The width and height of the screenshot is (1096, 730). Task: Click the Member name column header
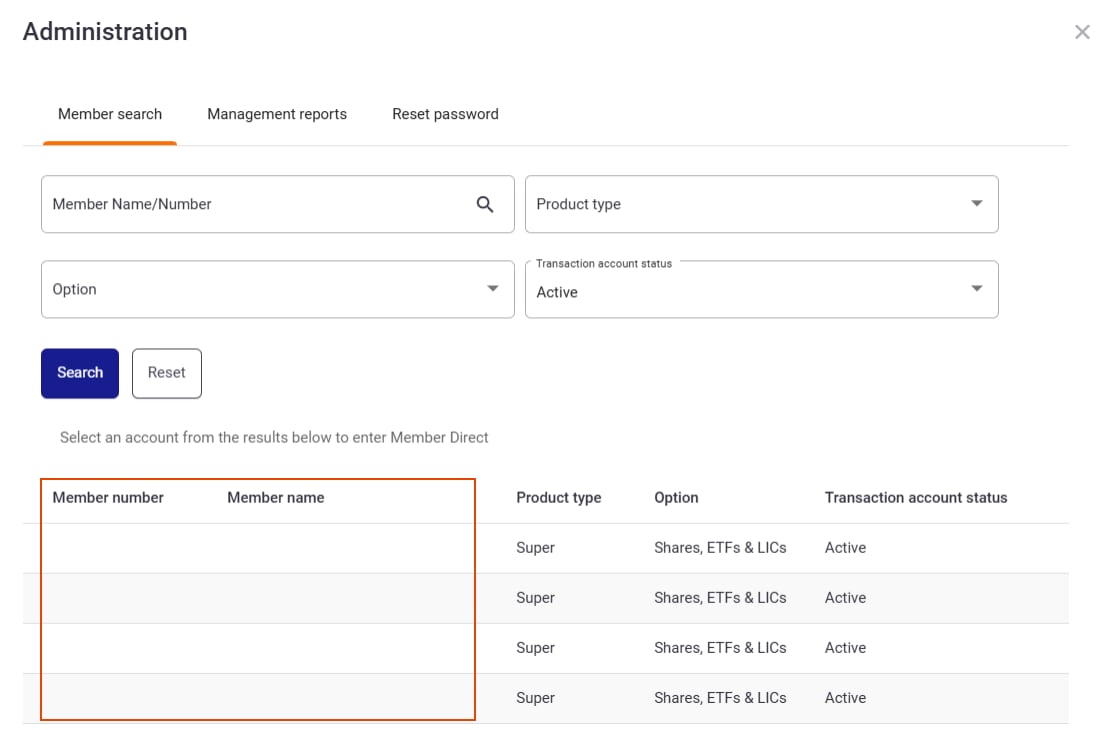click(276, 497)
